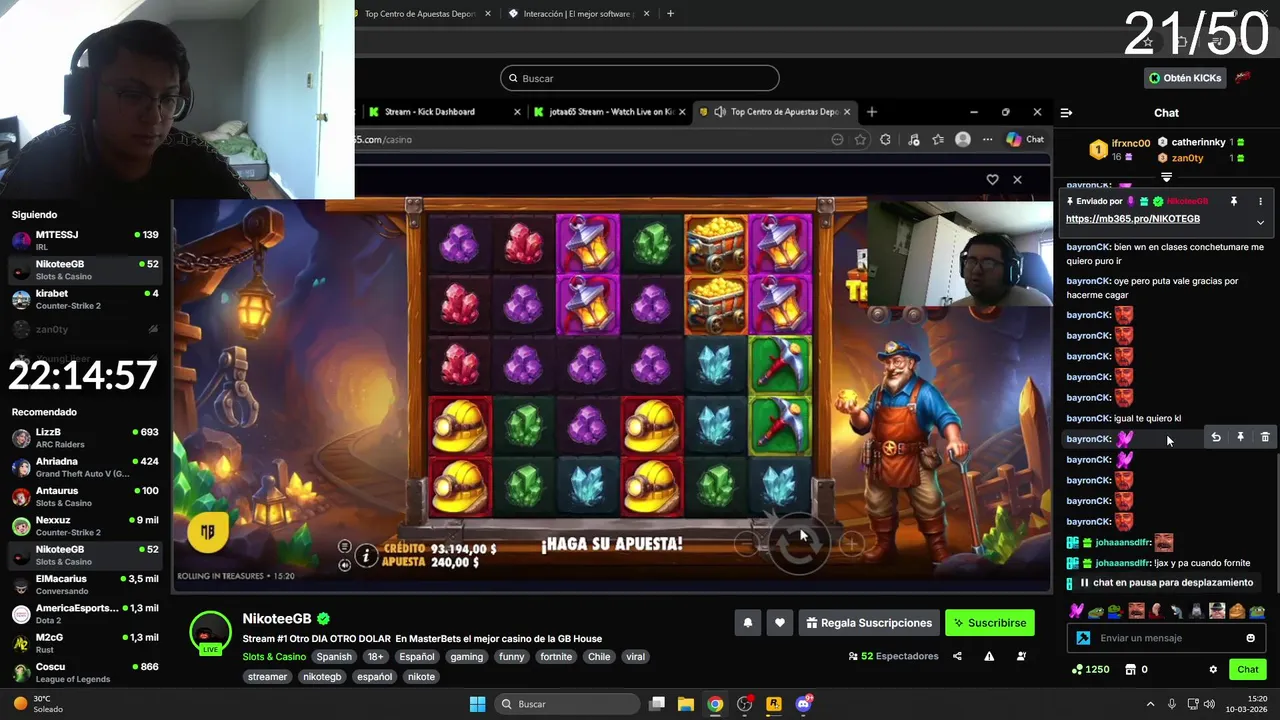Reply to the hovered bayronCK message
This screenshot has width=1280, height=720.
tap(1216, 437)
